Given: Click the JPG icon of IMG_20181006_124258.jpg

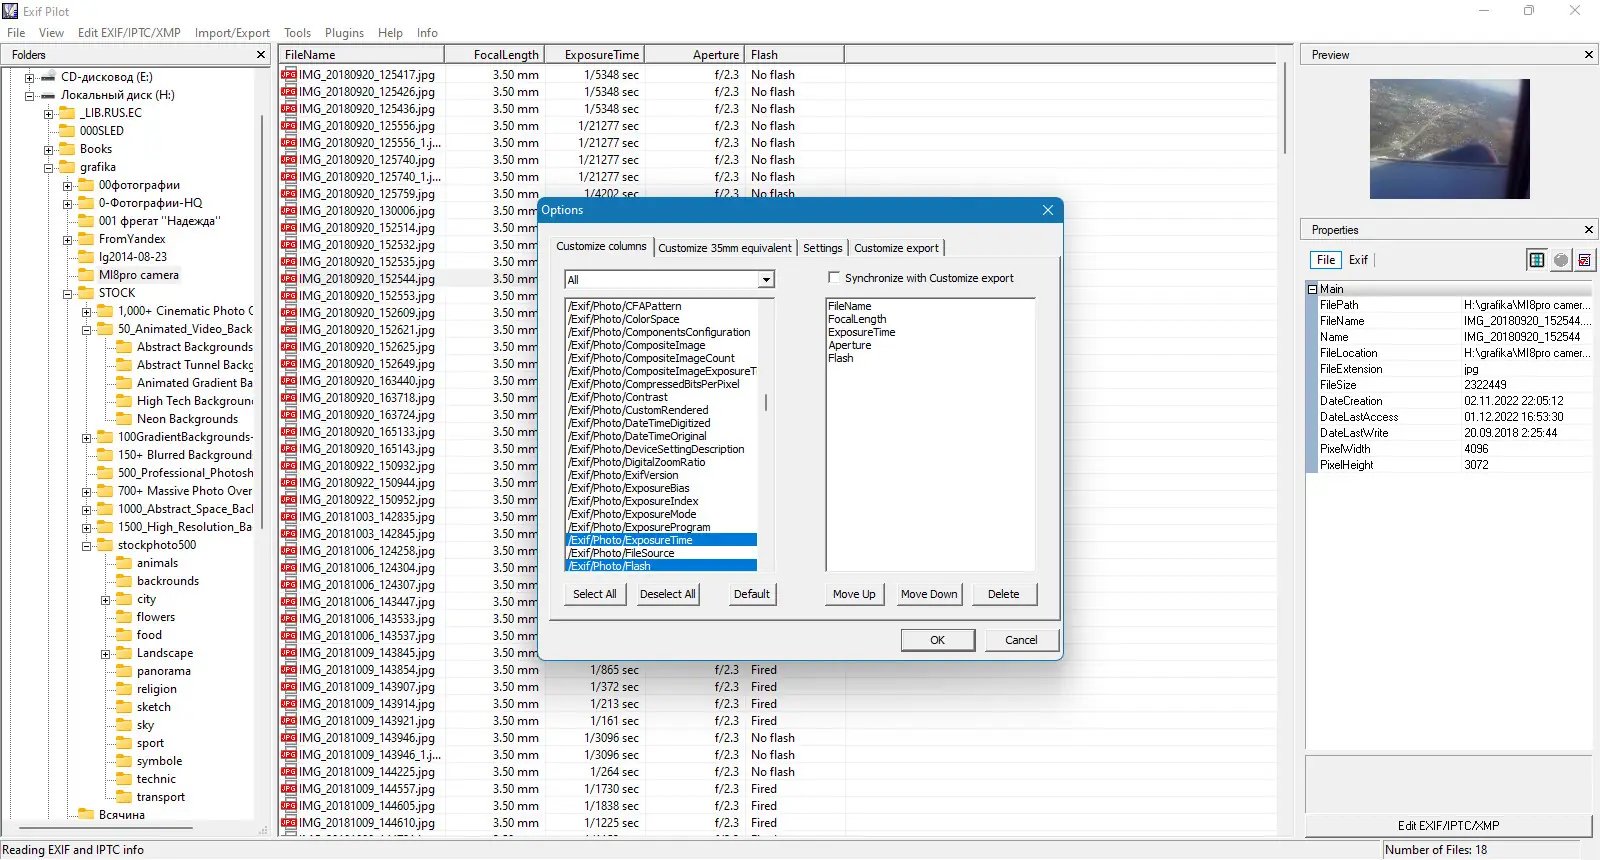Looking at the screenshot, I should (x=289, y=551).
